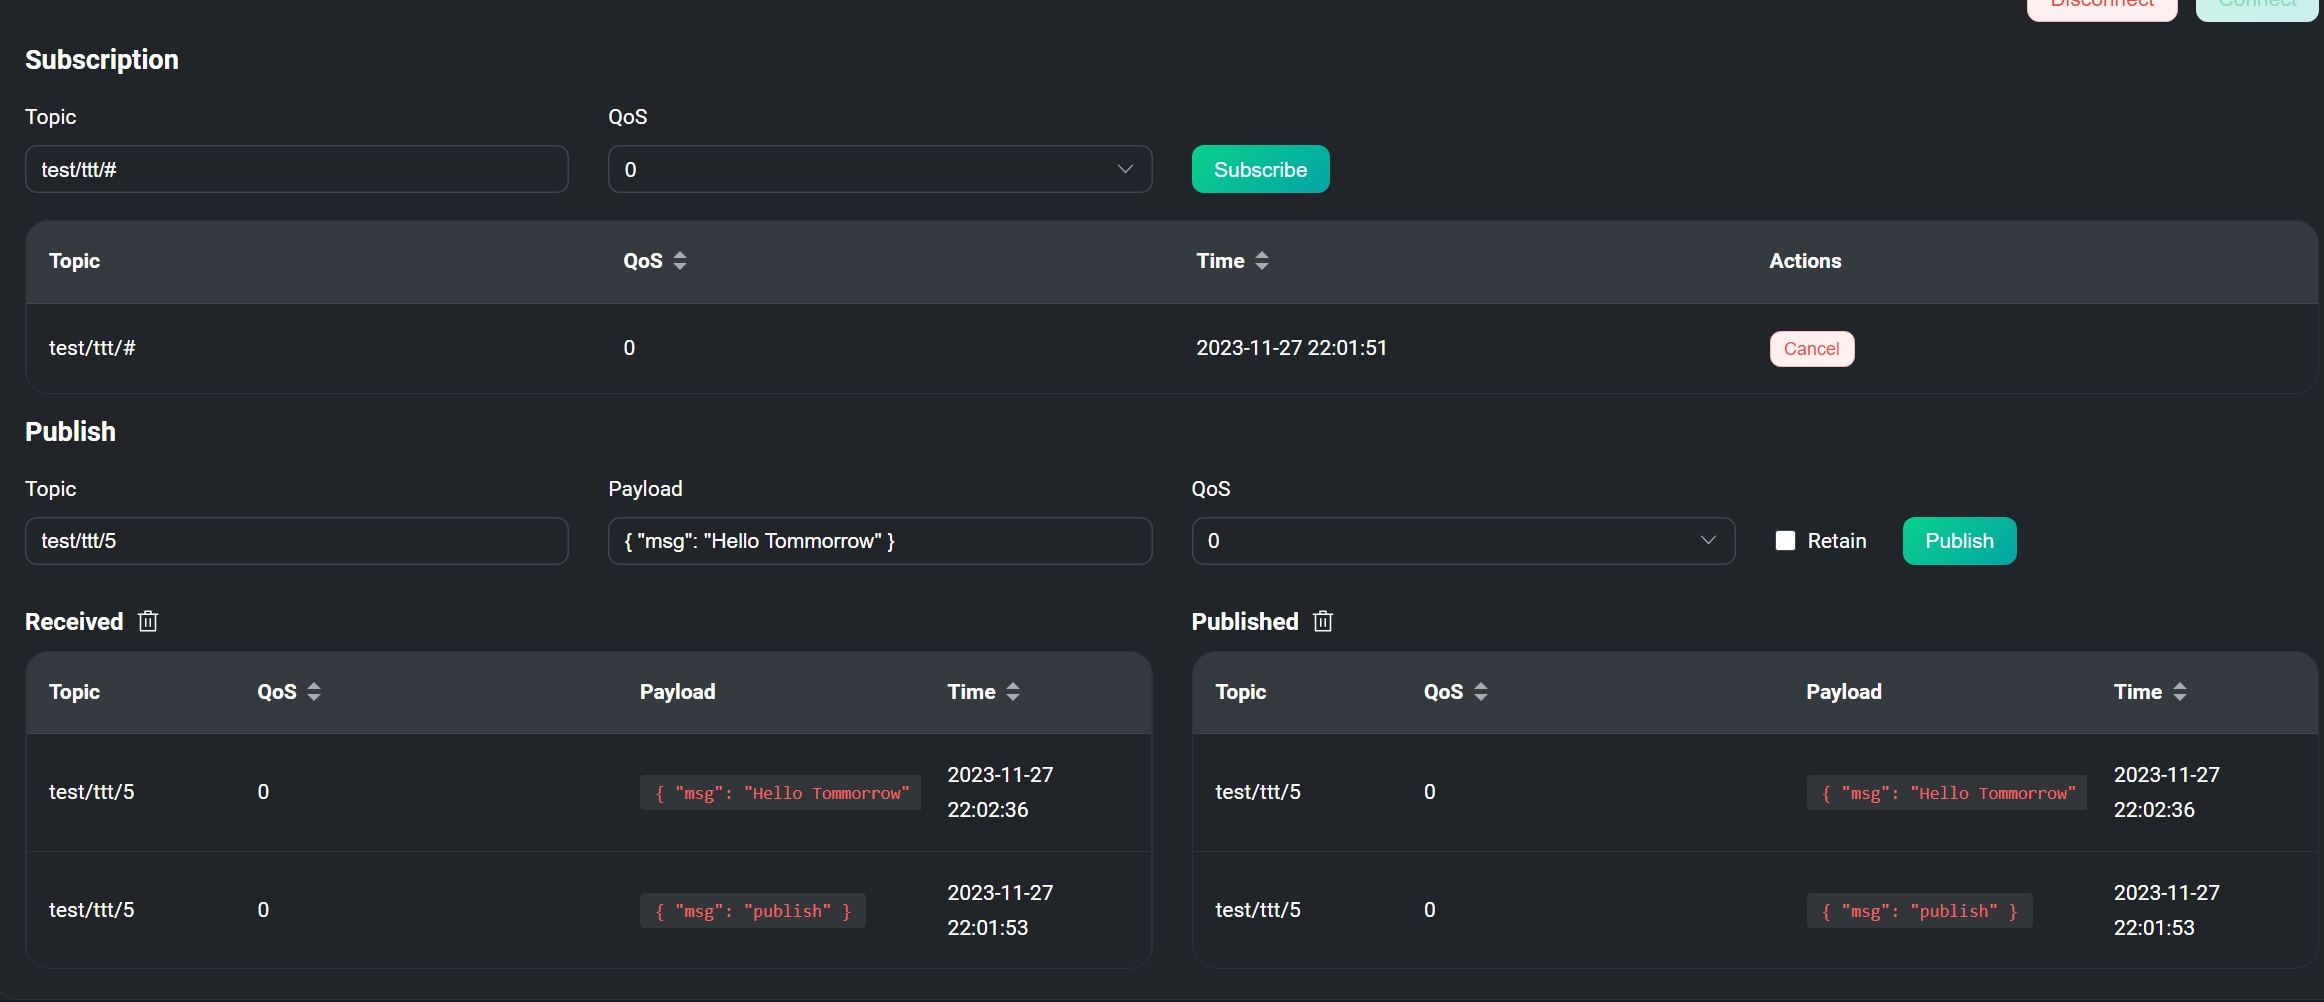Viewport: 2324px width, 1002px height.
Task: Clear received messages with trash icon
Action: (148, 621)
